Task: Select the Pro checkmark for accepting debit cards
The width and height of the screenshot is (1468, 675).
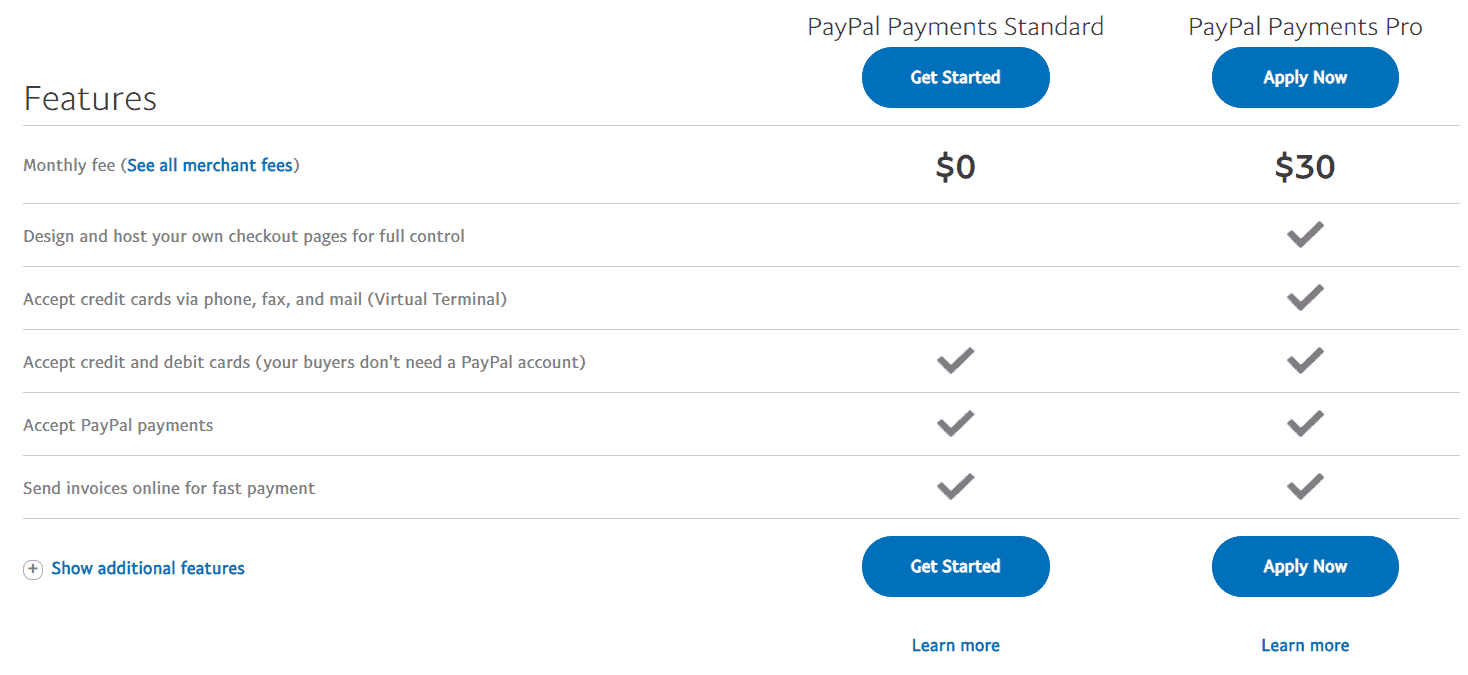Action: (x=1305, y=361)
